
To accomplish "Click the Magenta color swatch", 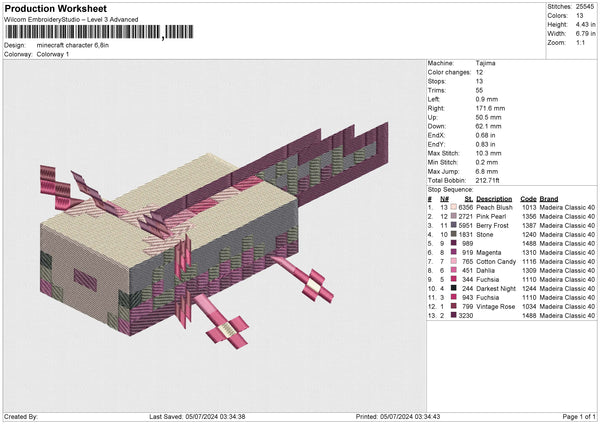I will click(453, 252).
